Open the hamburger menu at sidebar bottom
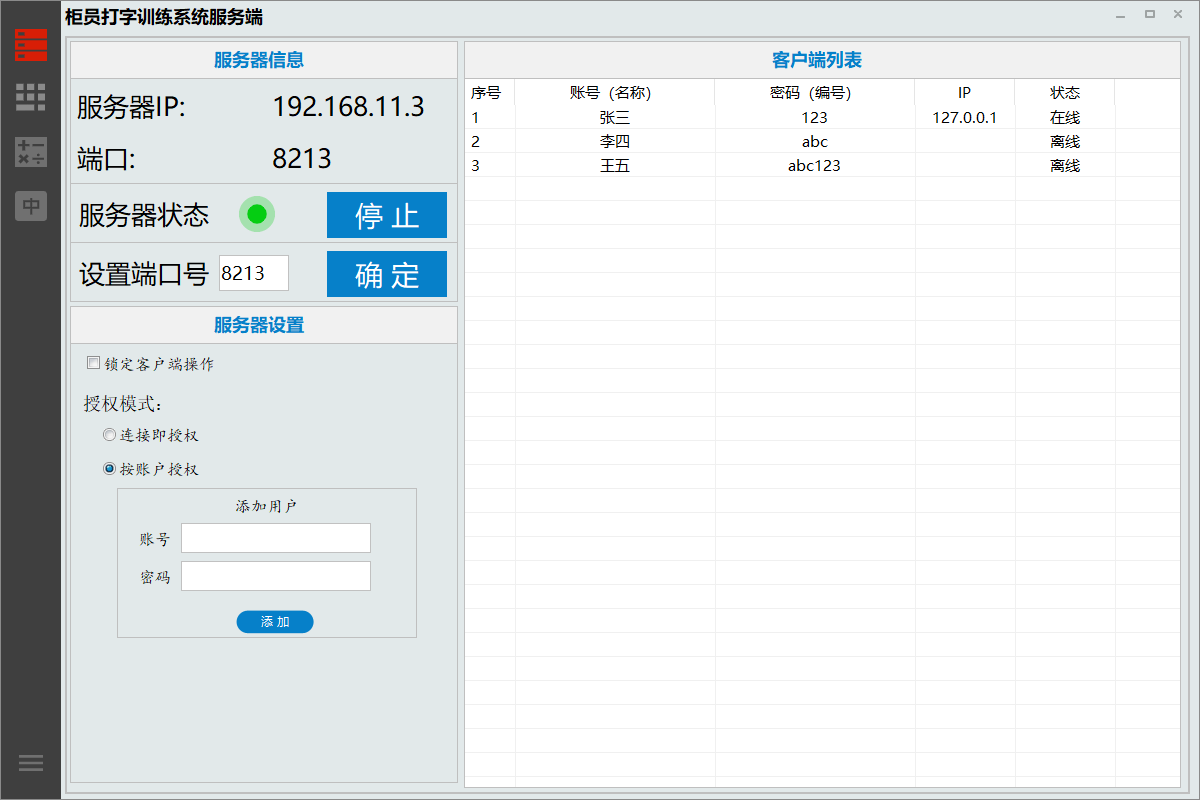 (x=31, y=762)
